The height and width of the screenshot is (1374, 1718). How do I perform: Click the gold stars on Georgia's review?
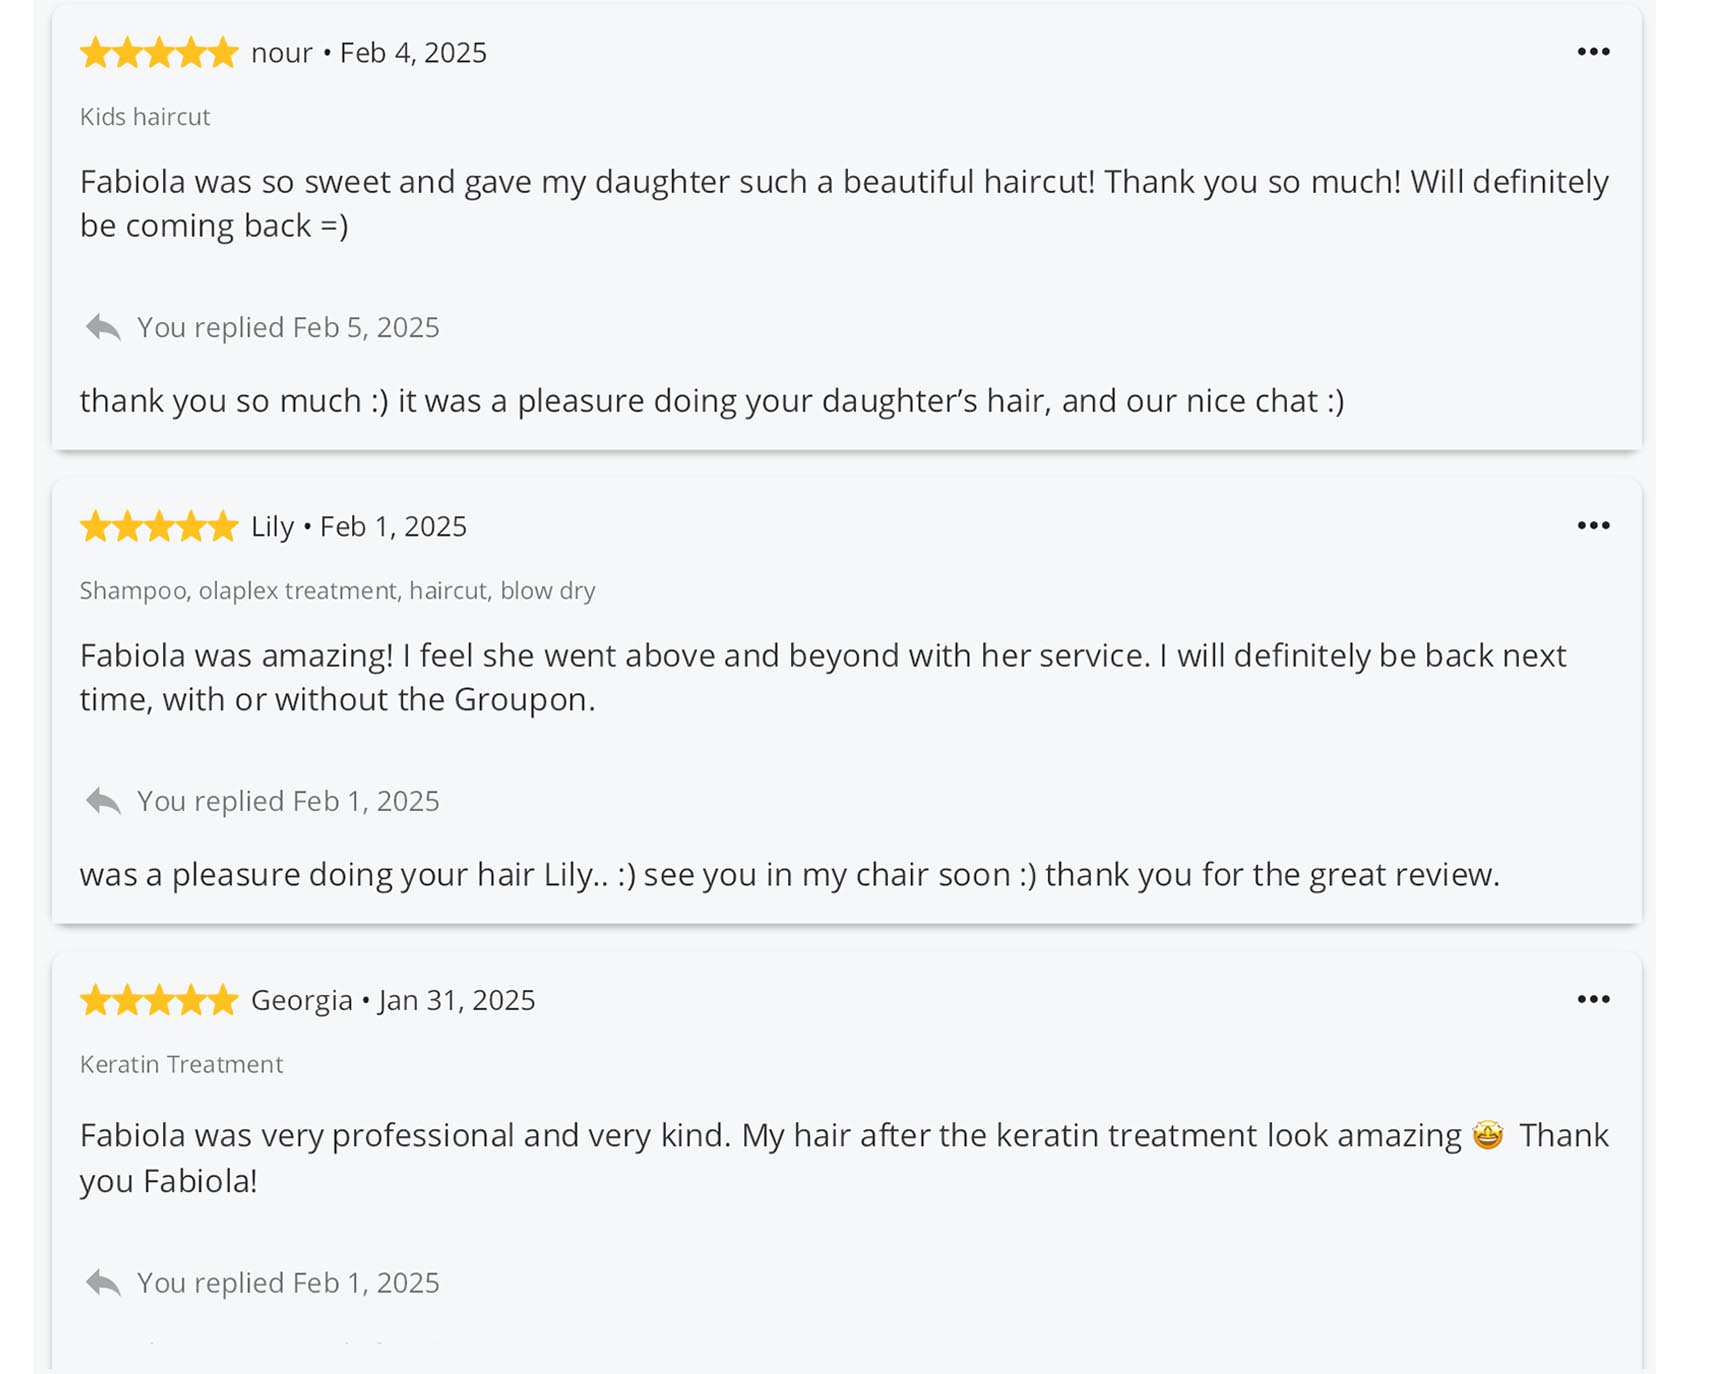(159, 1001)
